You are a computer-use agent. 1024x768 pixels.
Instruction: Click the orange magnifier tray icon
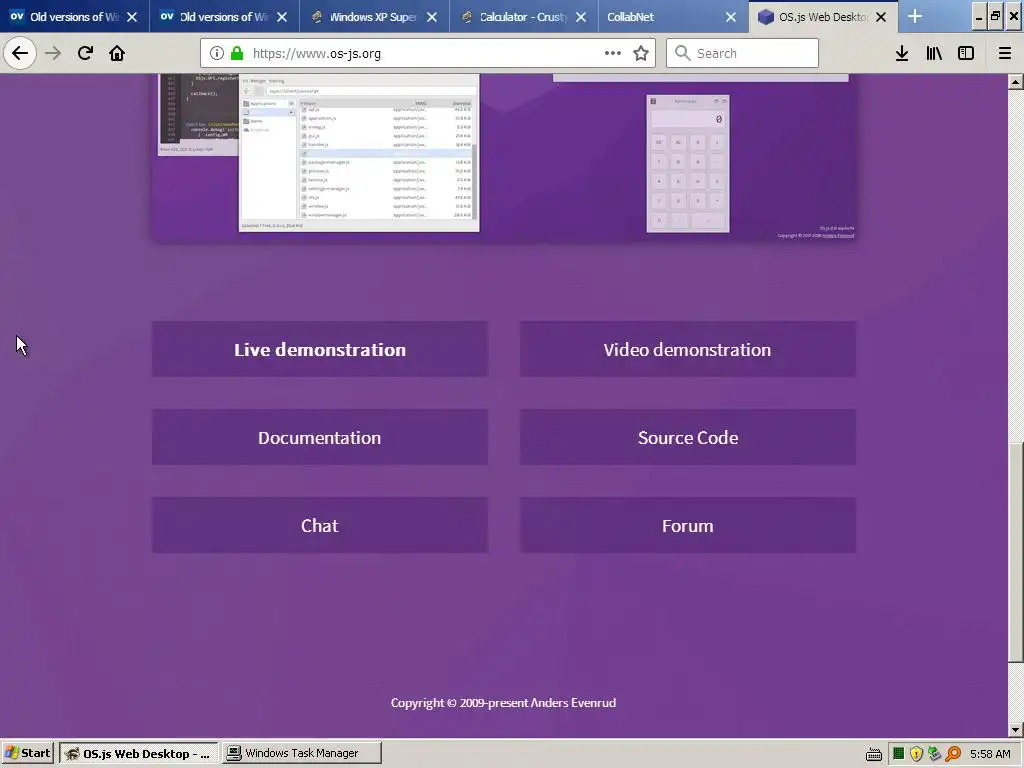click(x=953, y=754)
